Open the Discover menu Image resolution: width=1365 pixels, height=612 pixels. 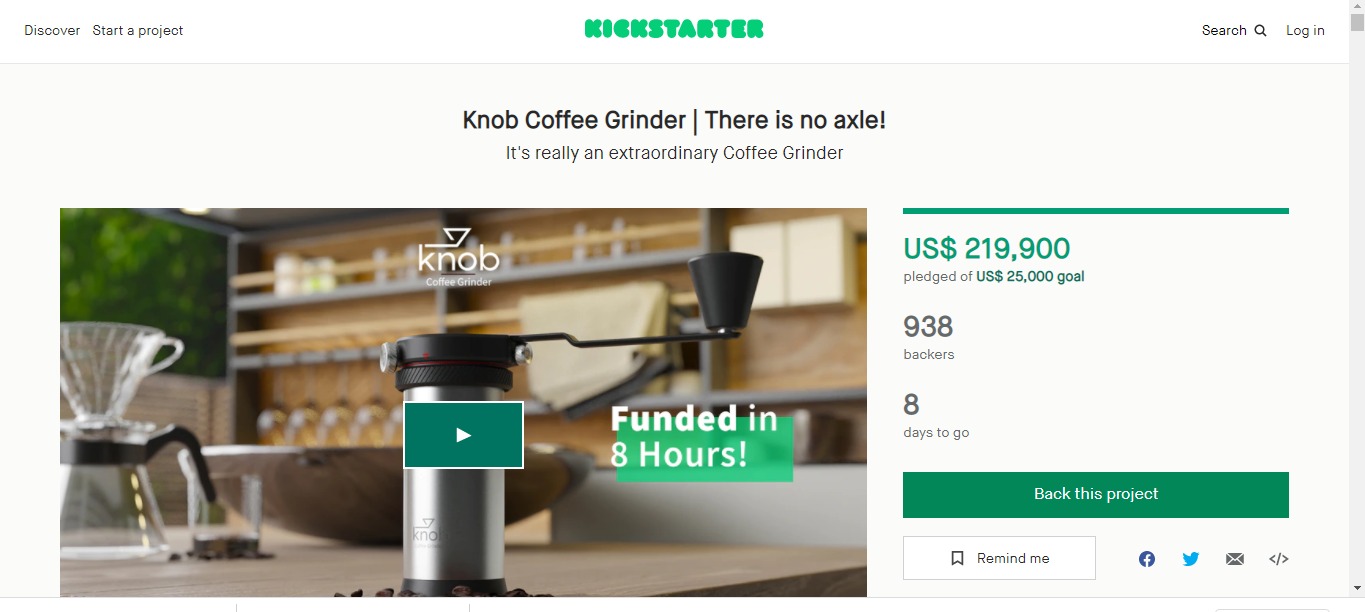52,31
